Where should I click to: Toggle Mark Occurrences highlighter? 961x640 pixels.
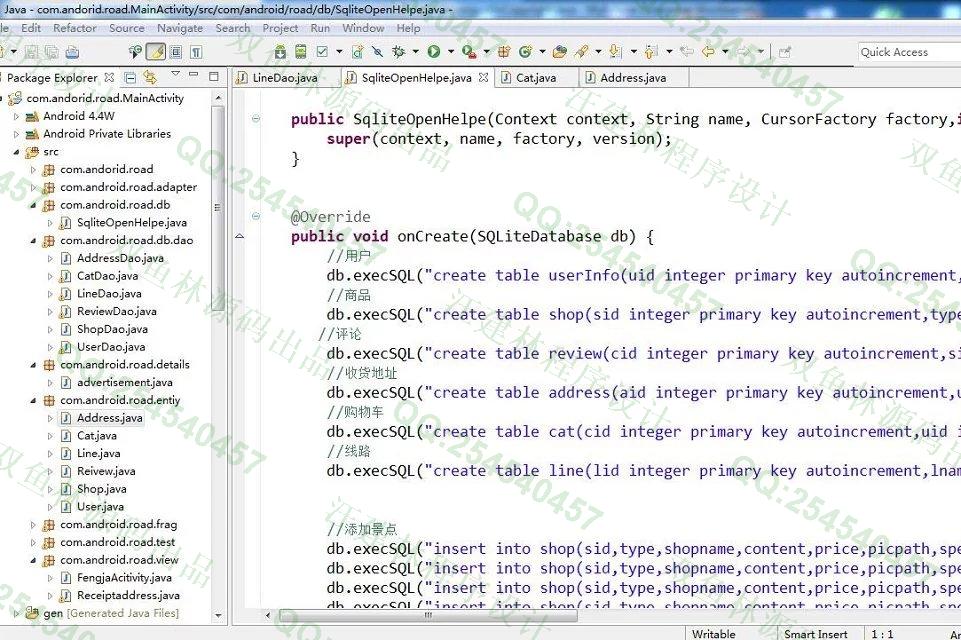(x=156, y=52)
